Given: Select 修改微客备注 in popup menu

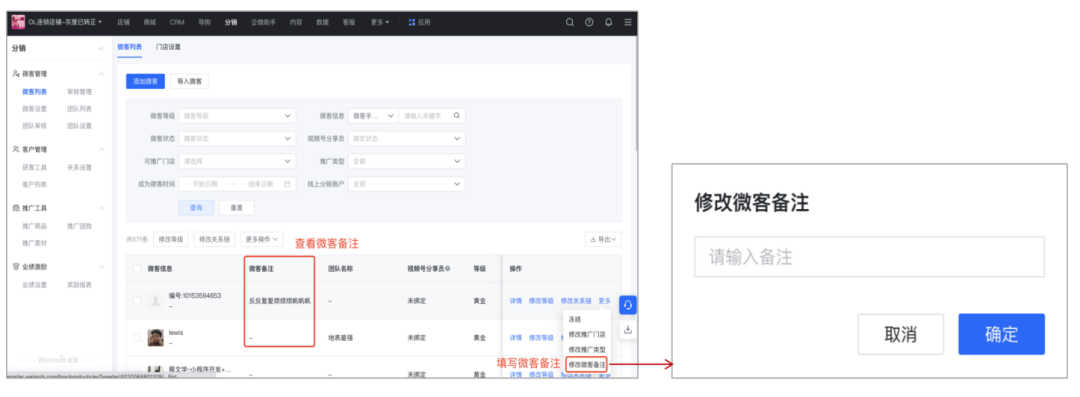Looking at the screenshot, I should pyautogui.click(x=587, y=364).
